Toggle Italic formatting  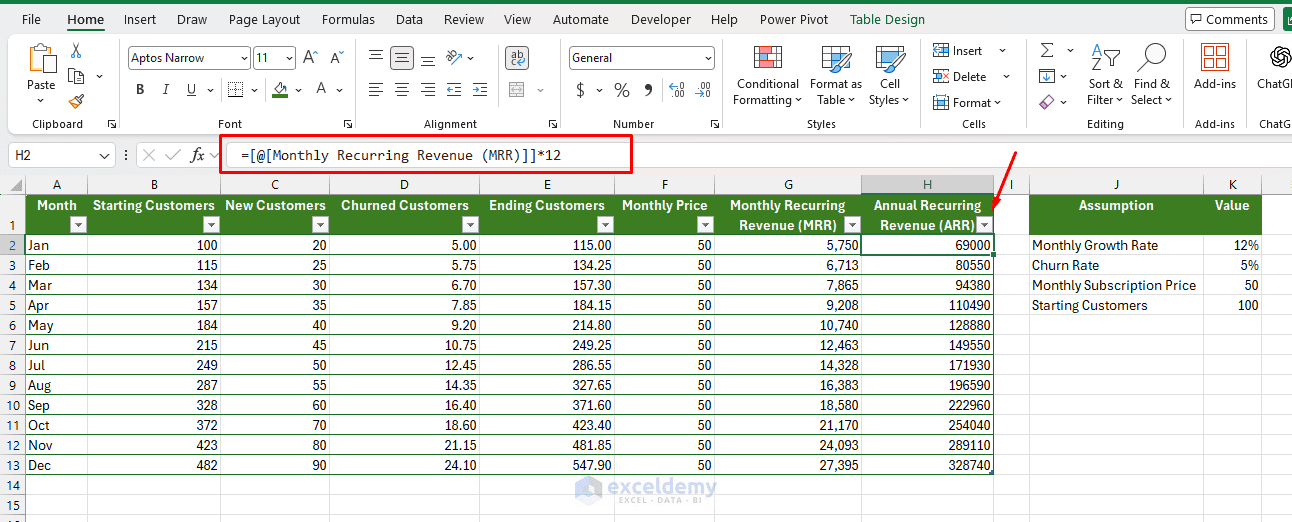(x=166, y=90)
